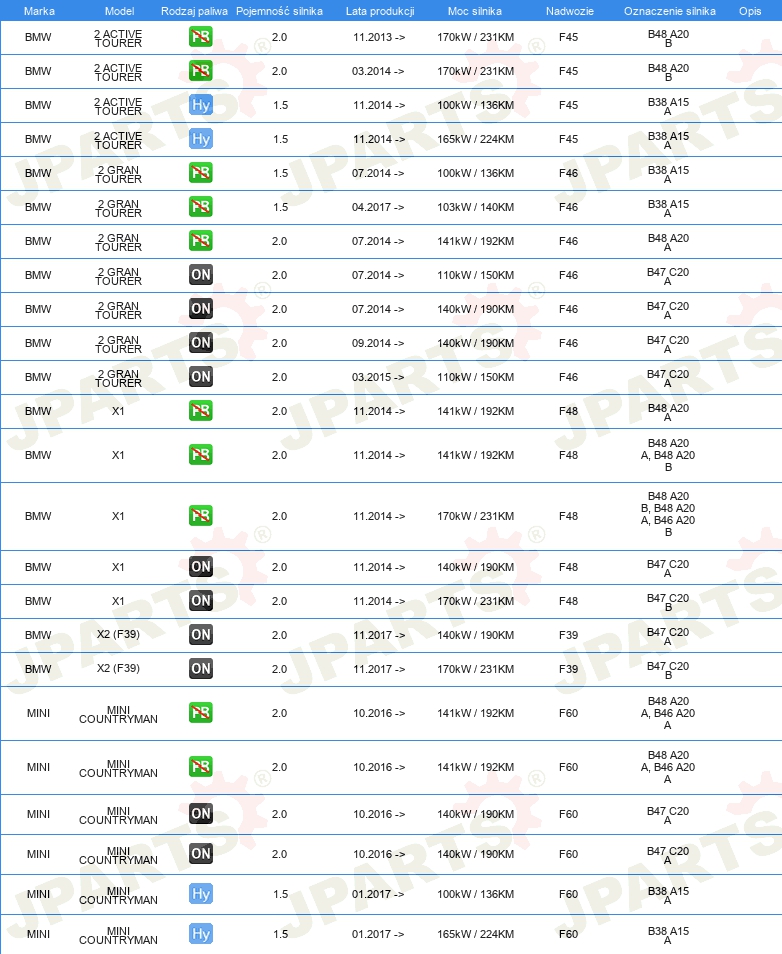
Task: Click the Rodzaj paliwa column header
Action: pos(194,11)
